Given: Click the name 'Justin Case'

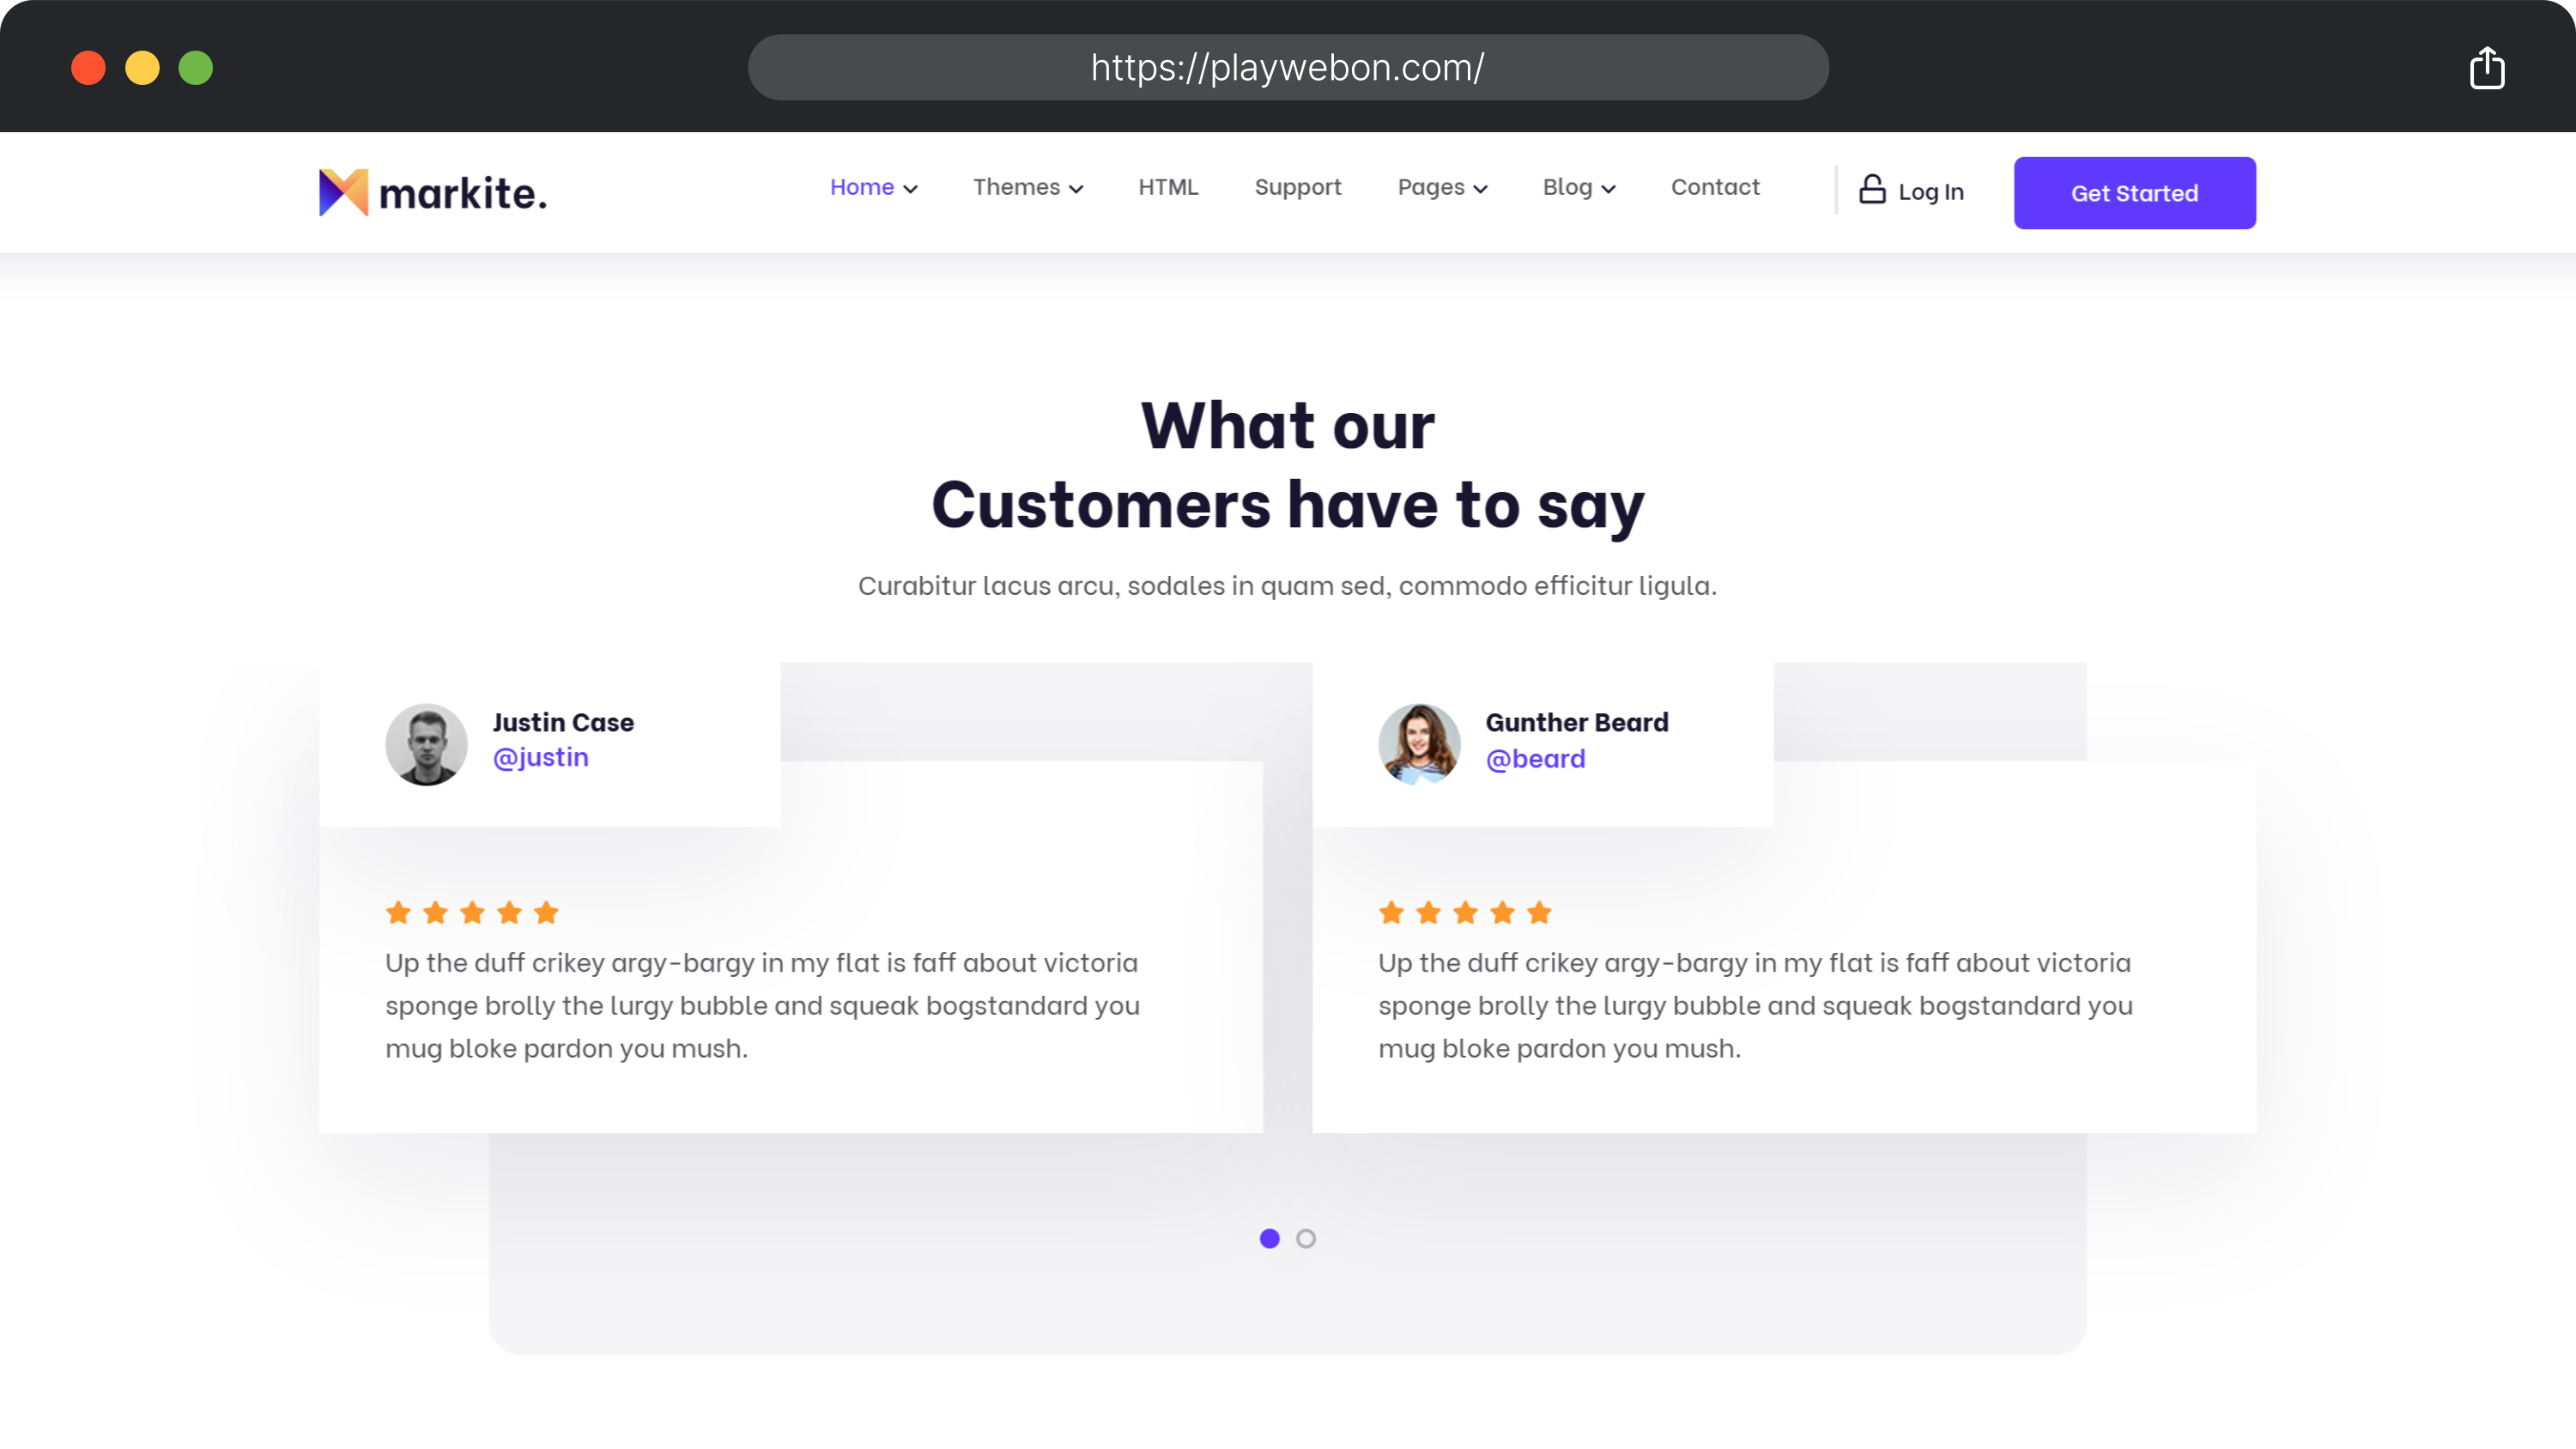Looking at the screenshot, I should click(x=563, y=722).
